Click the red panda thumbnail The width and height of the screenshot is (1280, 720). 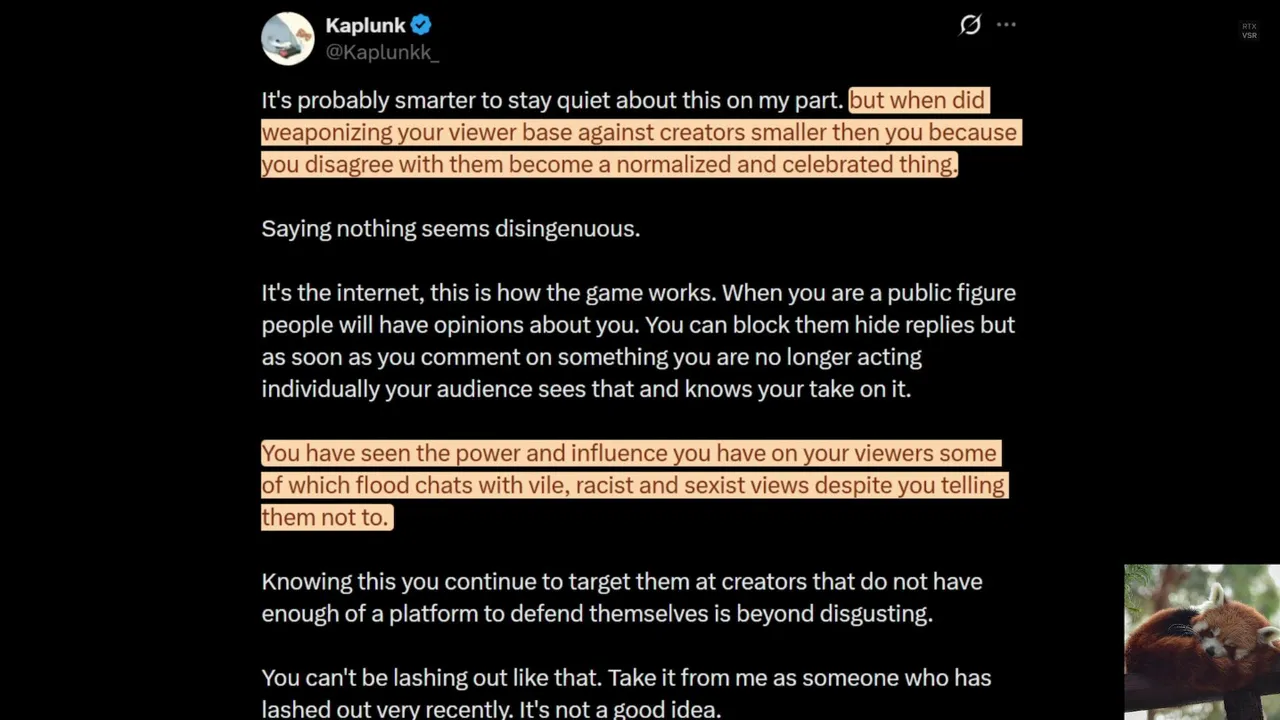pos(1201,641)
